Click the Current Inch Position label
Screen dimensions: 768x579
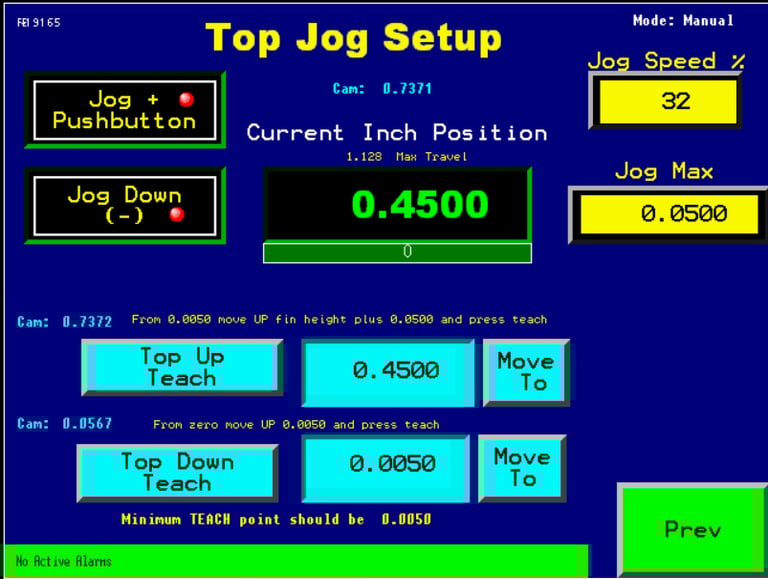(397, 133)
